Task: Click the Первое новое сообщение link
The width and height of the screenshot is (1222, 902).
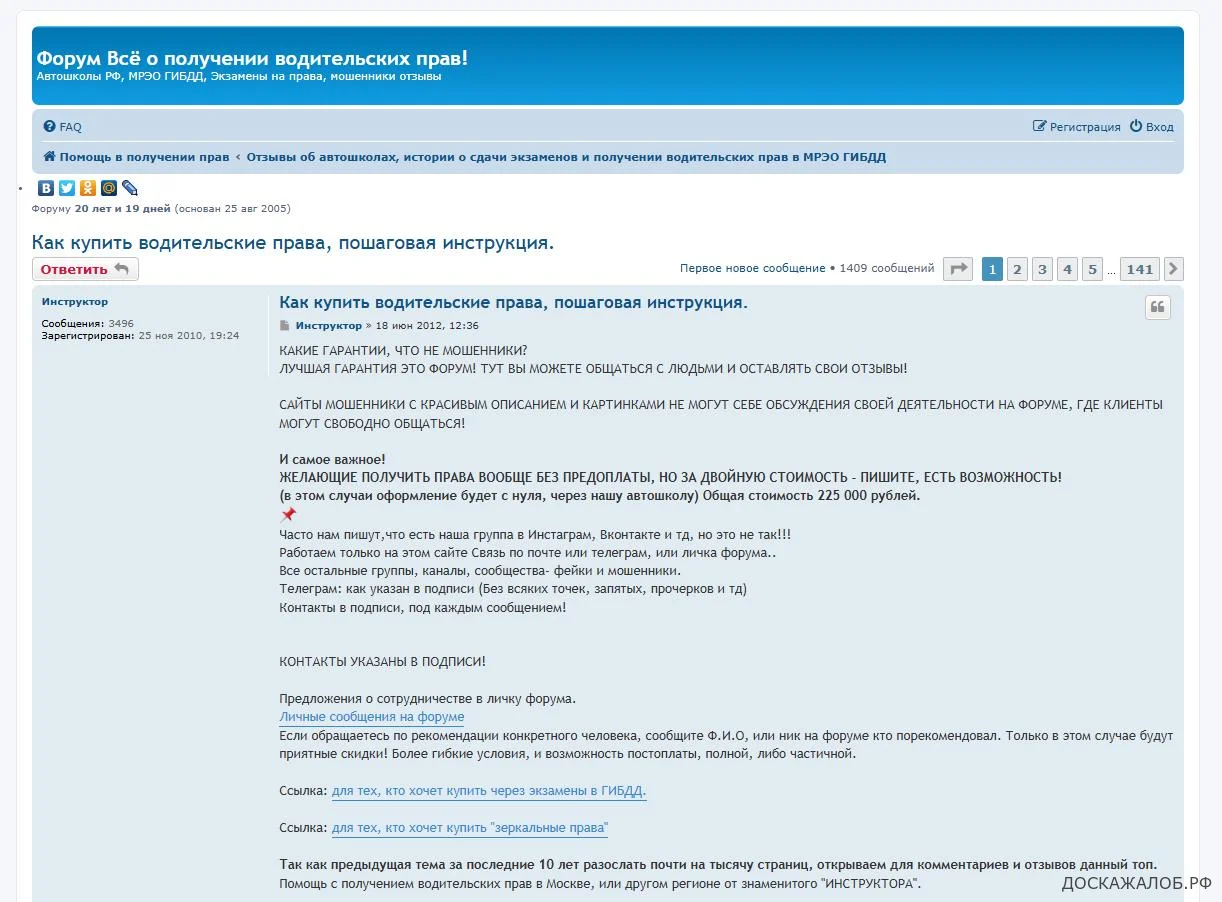Action: (752, 268)
